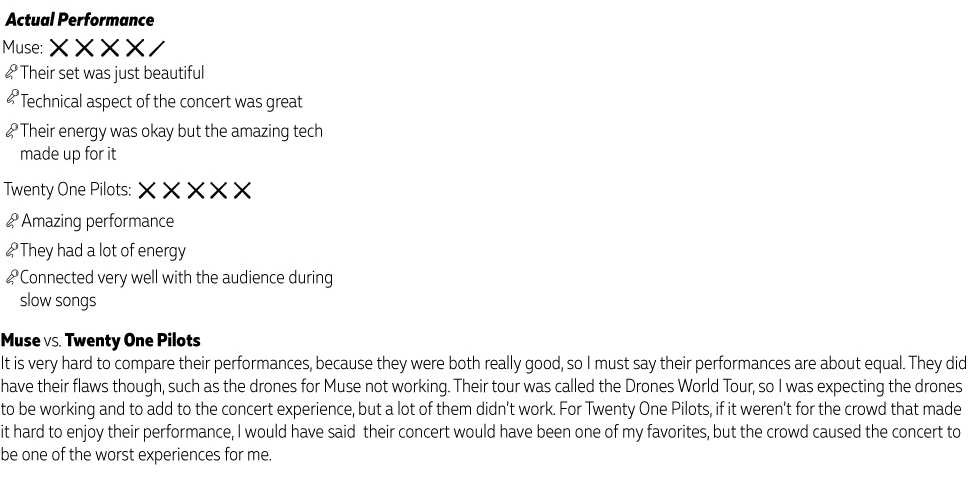The height and width of the screenshot is (488, 972).
Task: Click the half-rating slash mark after Muse's X marks
Action: click(x=157, y=48)
